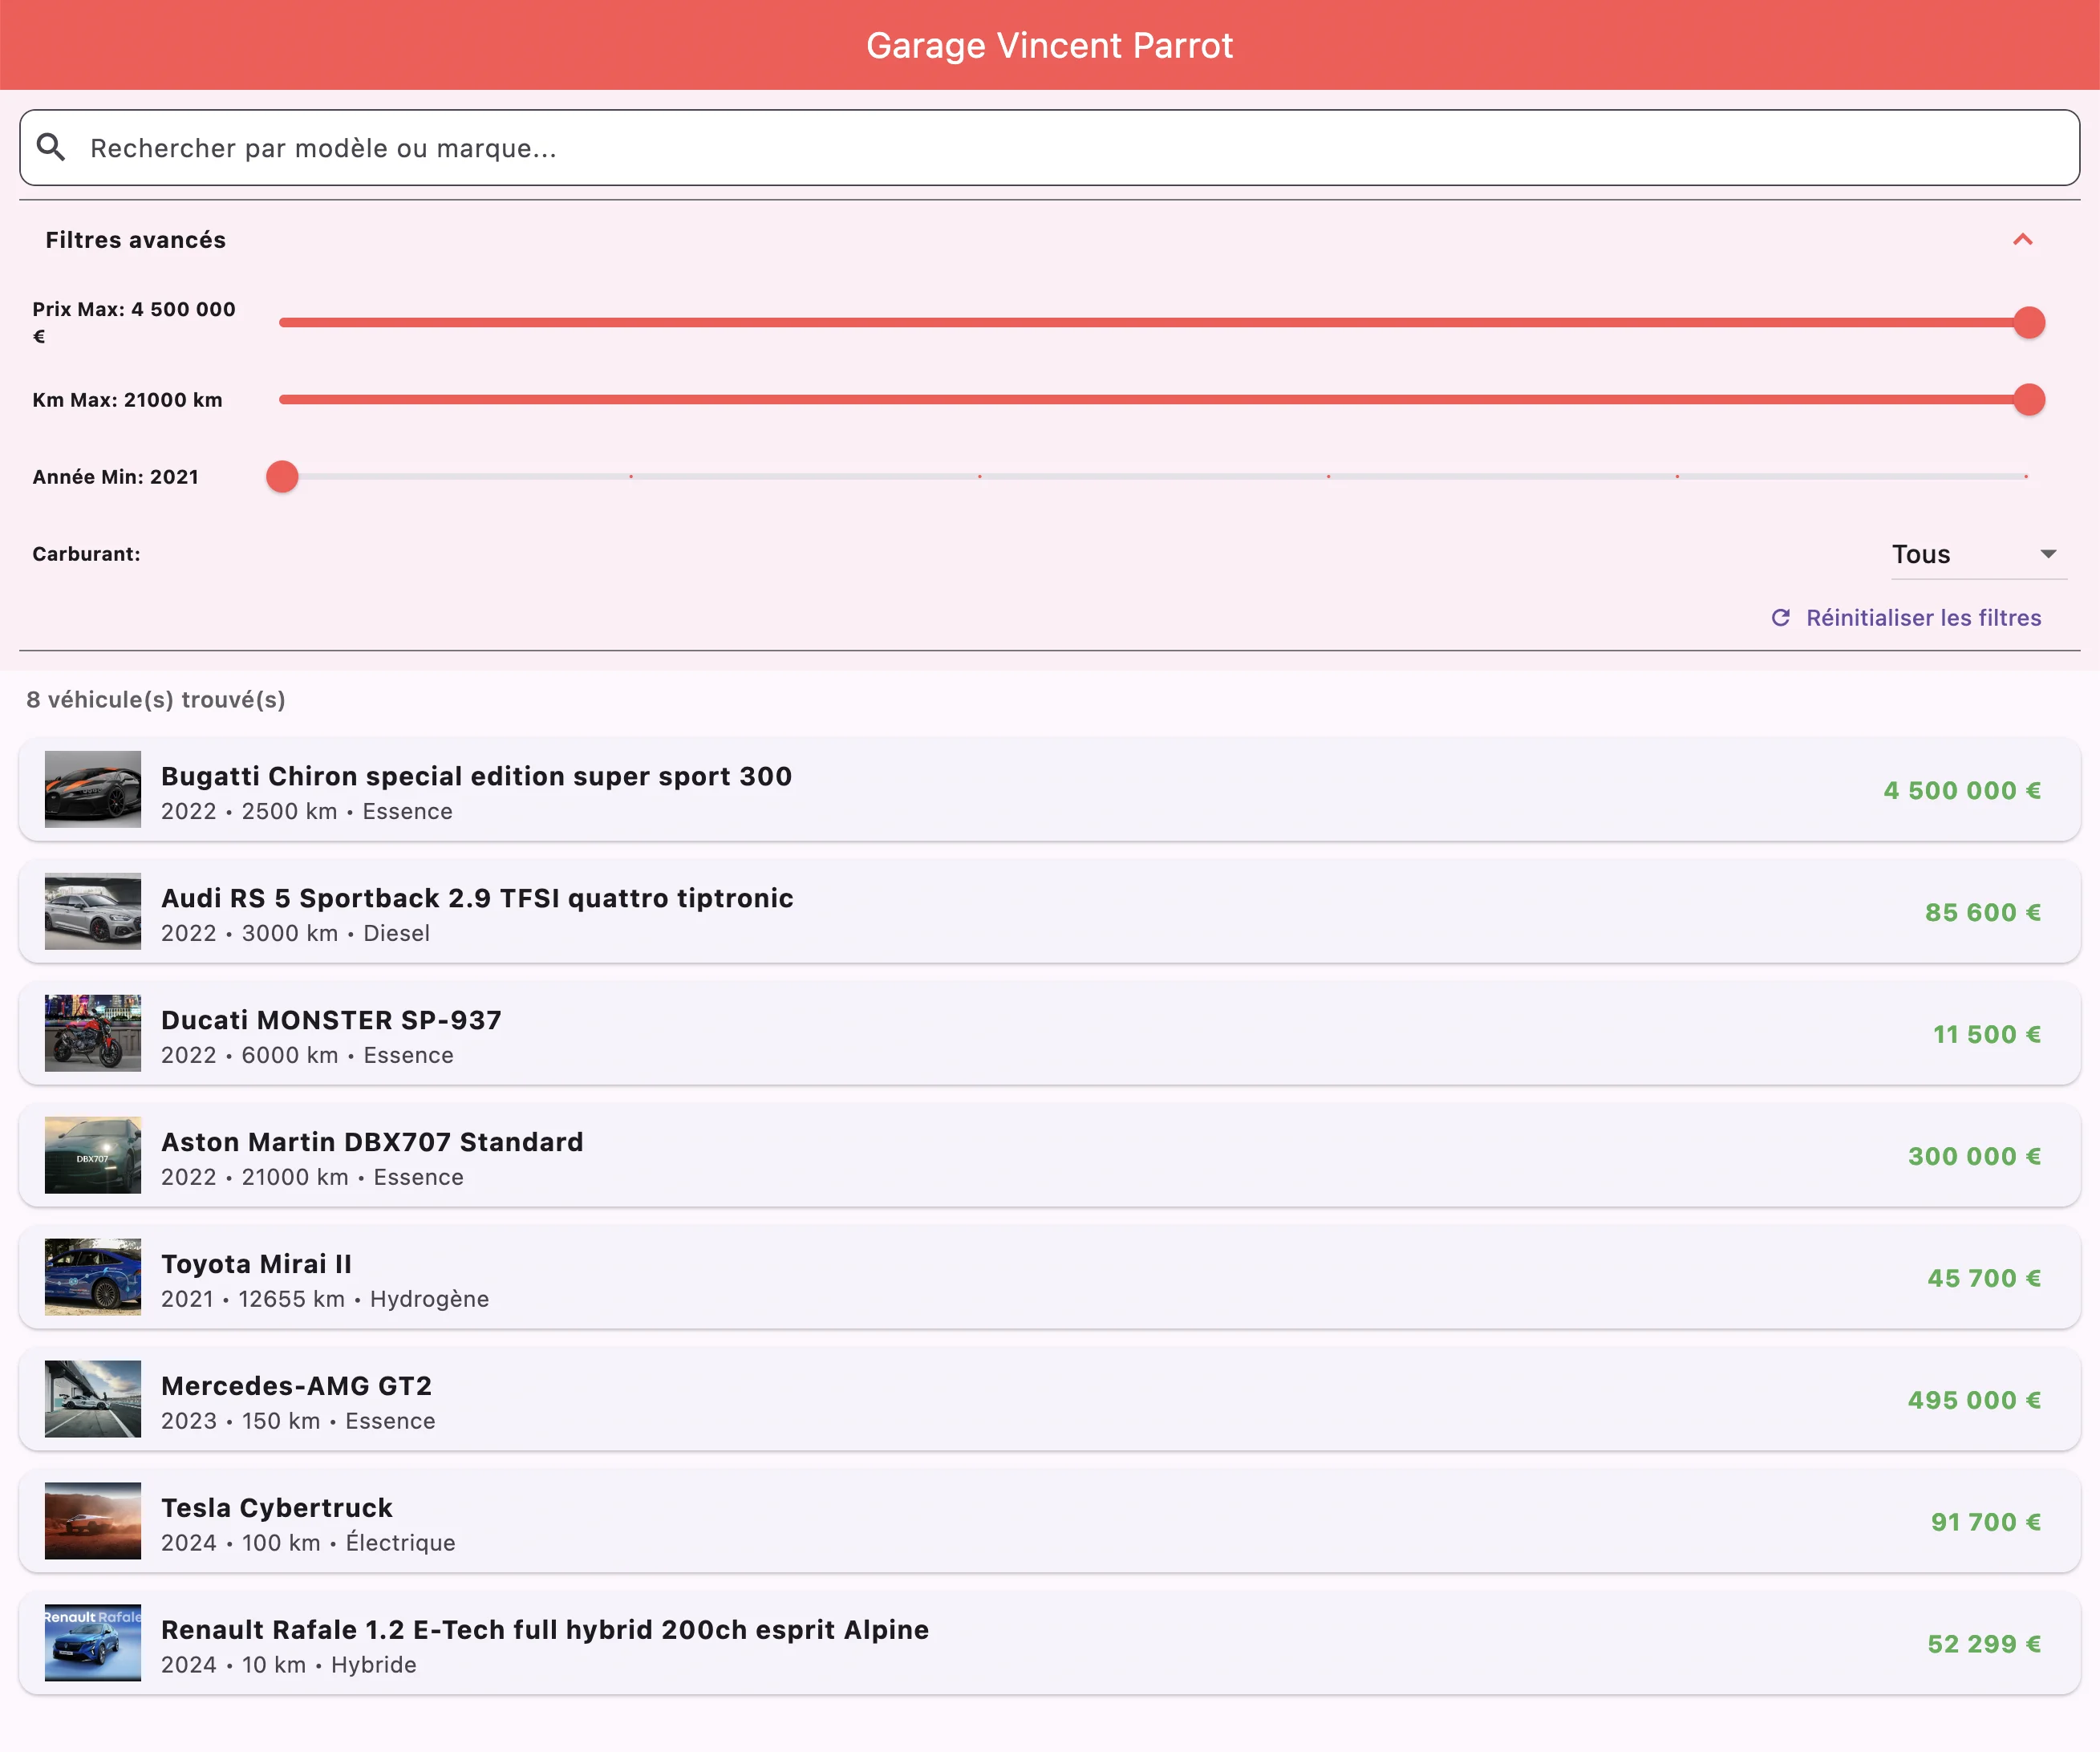Viewport: 2100px width, 1752px height.
Task: Click the Année Min slider handle
Action: (x=282, y=476)
